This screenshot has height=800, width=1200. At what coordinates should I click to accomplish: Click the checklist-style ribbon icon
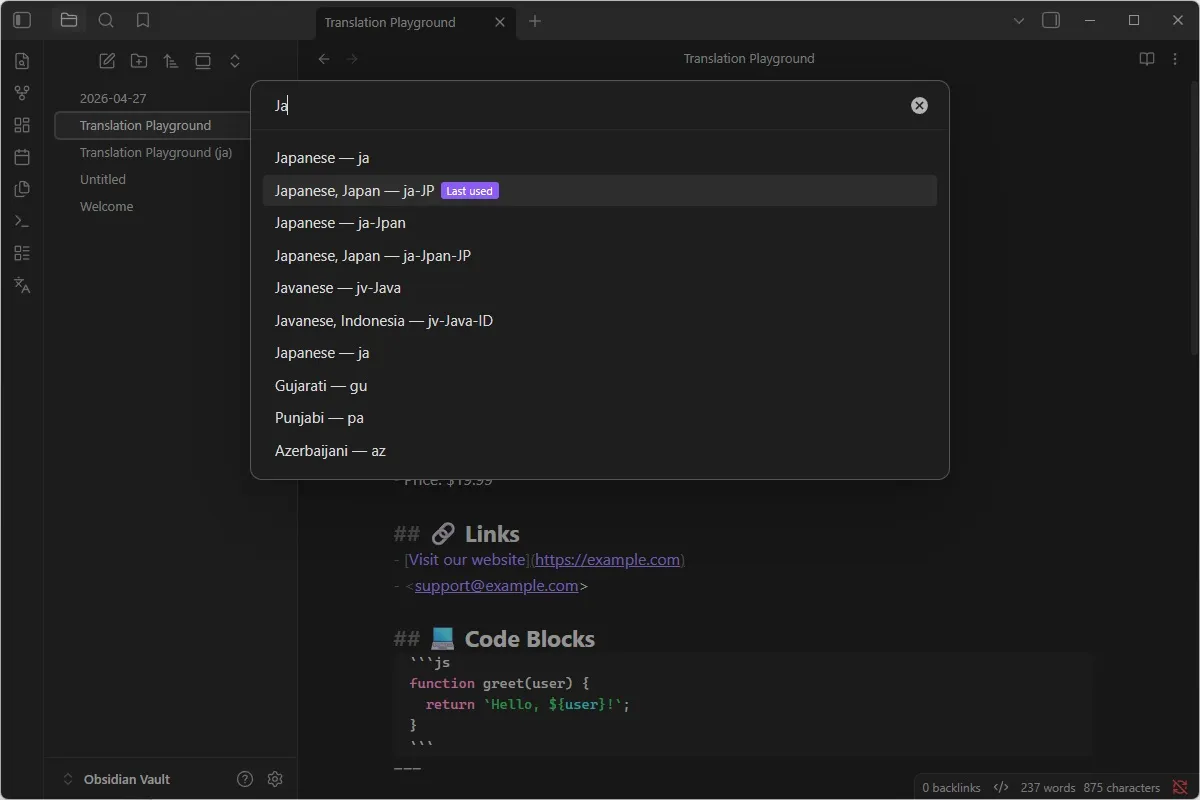pyautogui.click(x=22, y=253)
